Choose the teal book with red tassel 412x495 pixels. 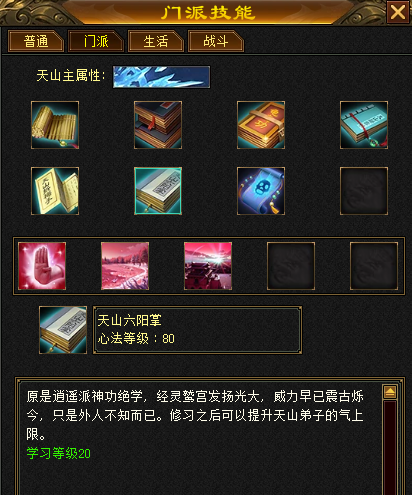(x=364, y=125)
